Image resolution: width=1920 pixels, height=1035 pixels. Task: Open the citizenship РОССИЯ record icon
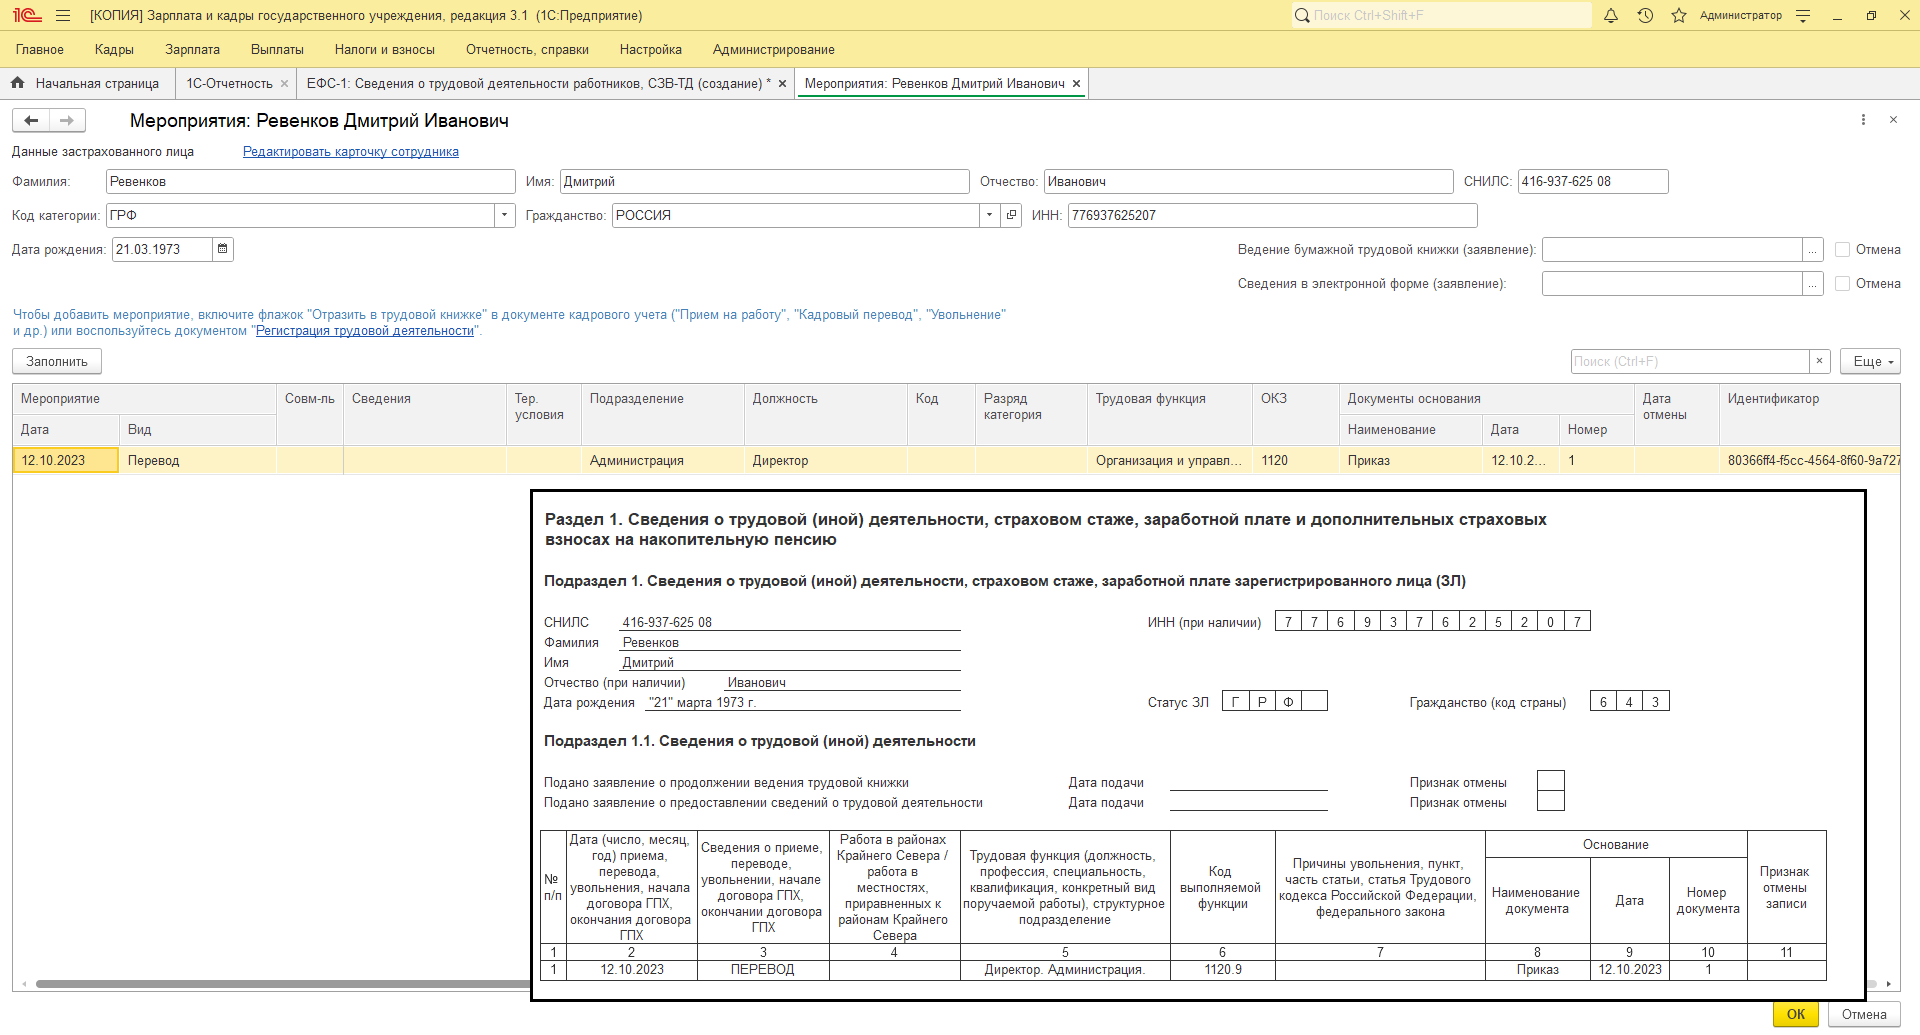pyautogui.click(x=1011, y=215)
